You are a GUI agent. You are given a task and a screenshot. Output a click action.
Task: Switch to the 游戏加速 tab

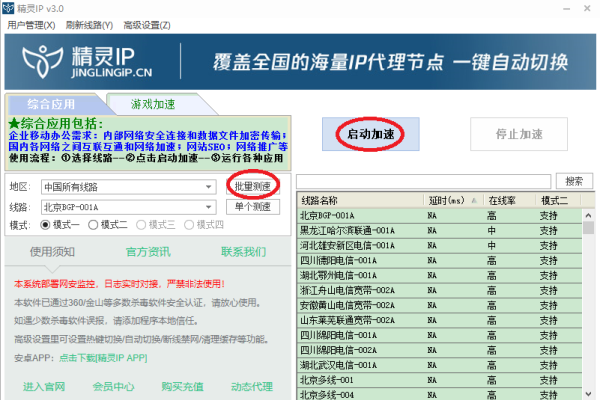pos(153,104)
